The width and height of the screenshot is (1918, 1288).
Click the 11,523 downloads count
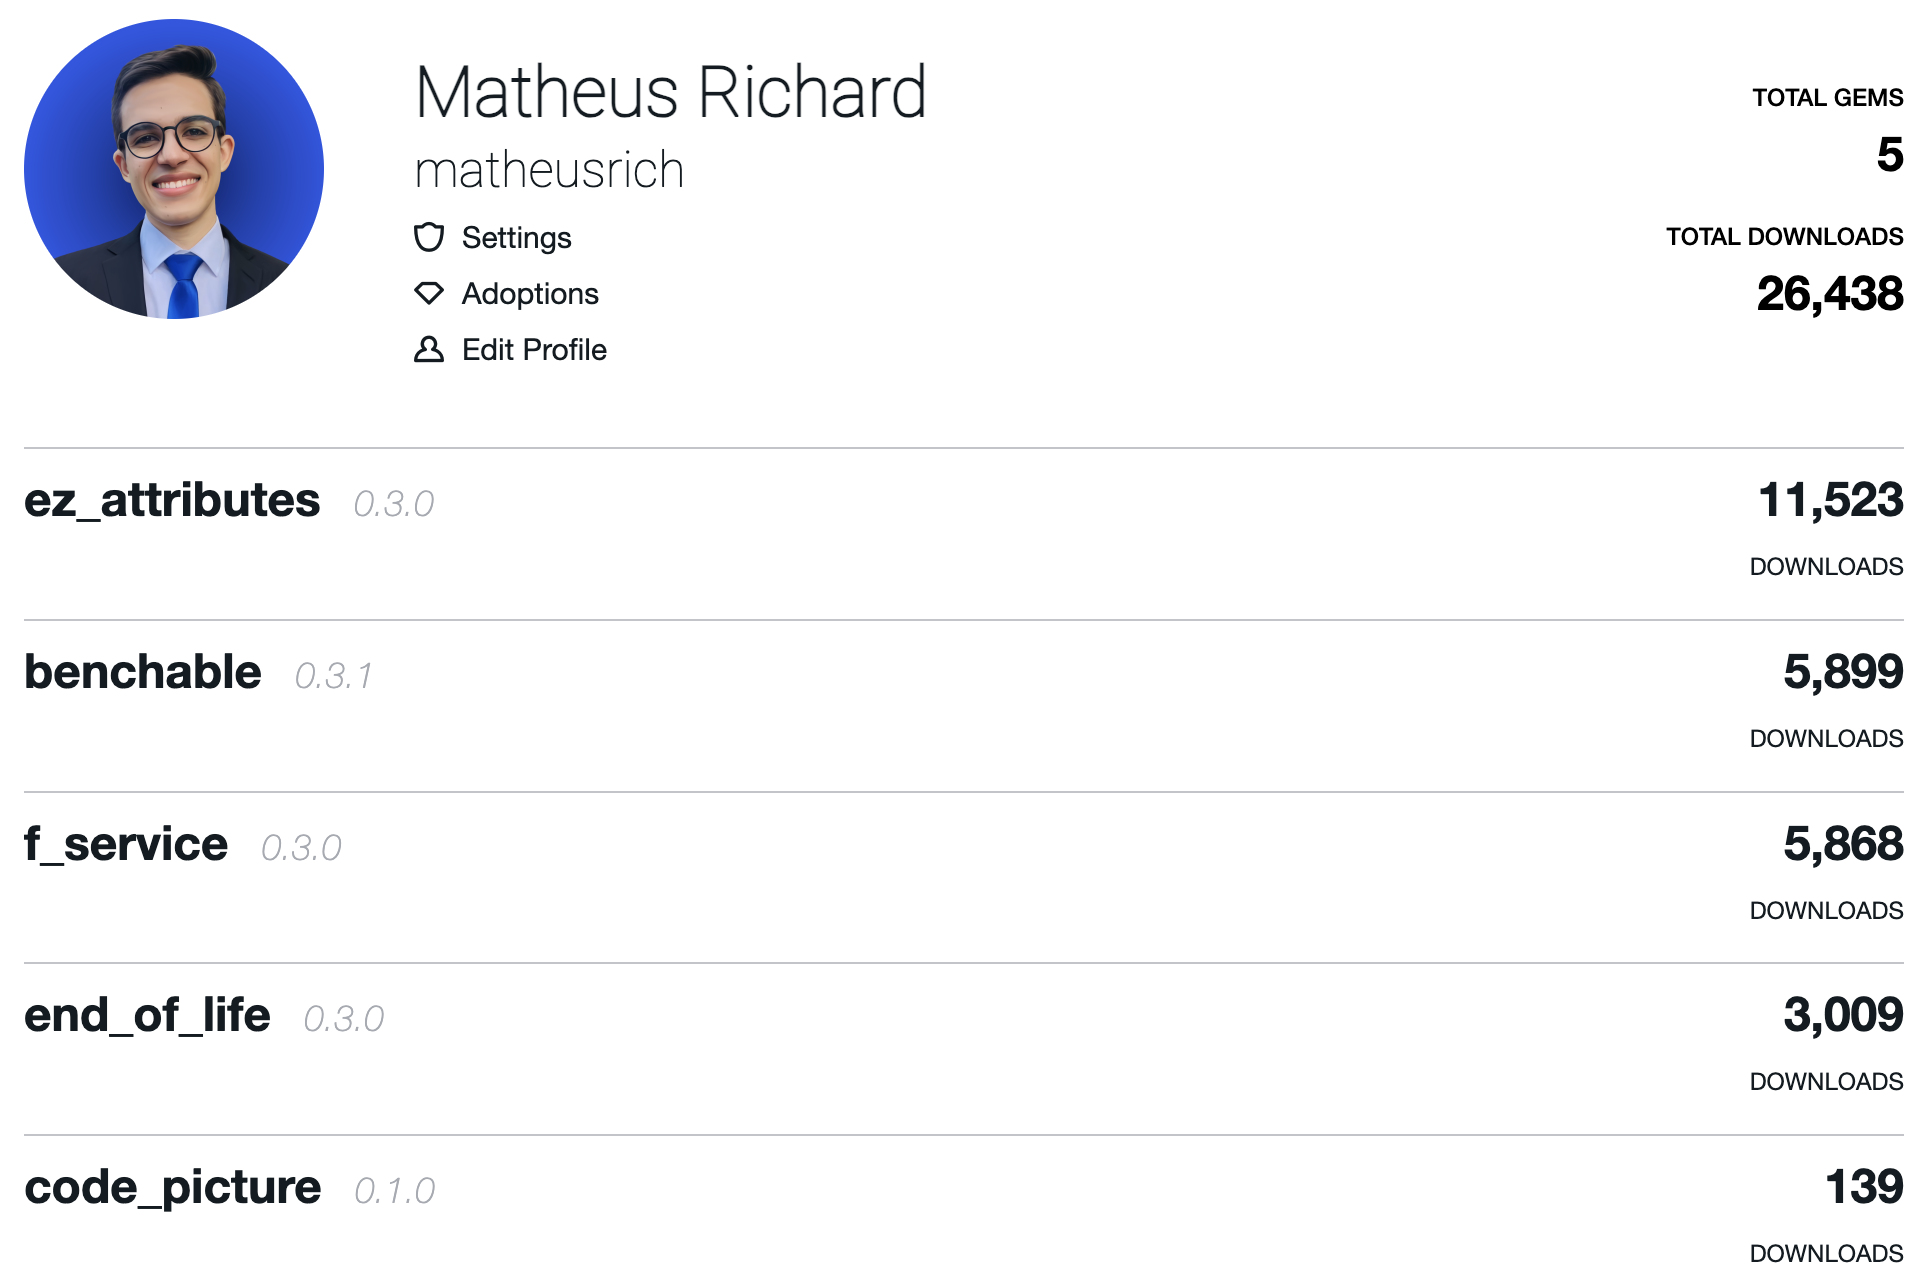pos(1830,500)
